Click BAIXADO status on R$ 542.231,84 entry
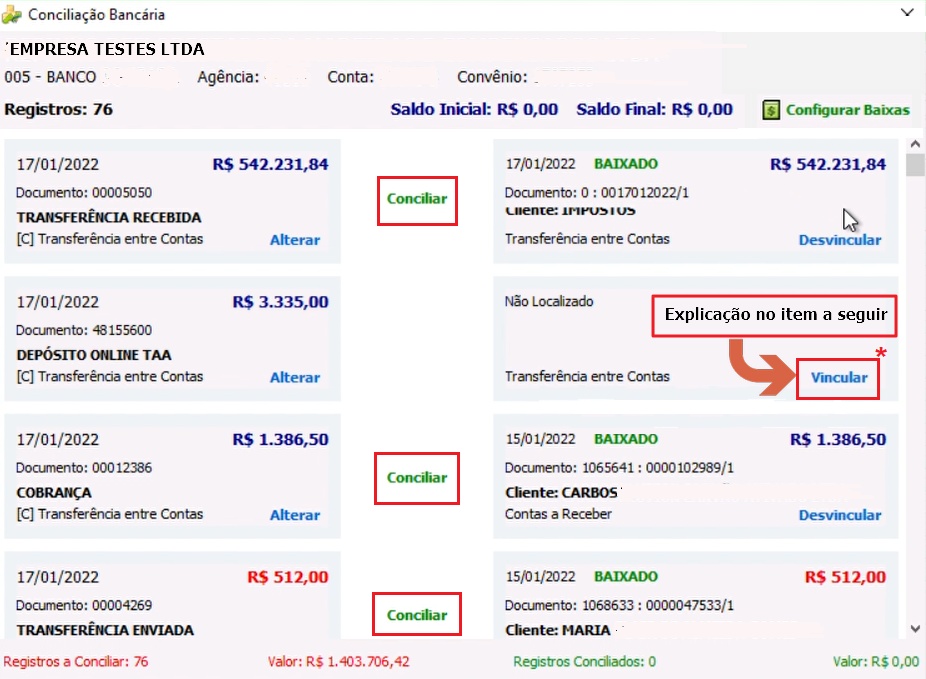926x679 pixels. click(625, 164)
